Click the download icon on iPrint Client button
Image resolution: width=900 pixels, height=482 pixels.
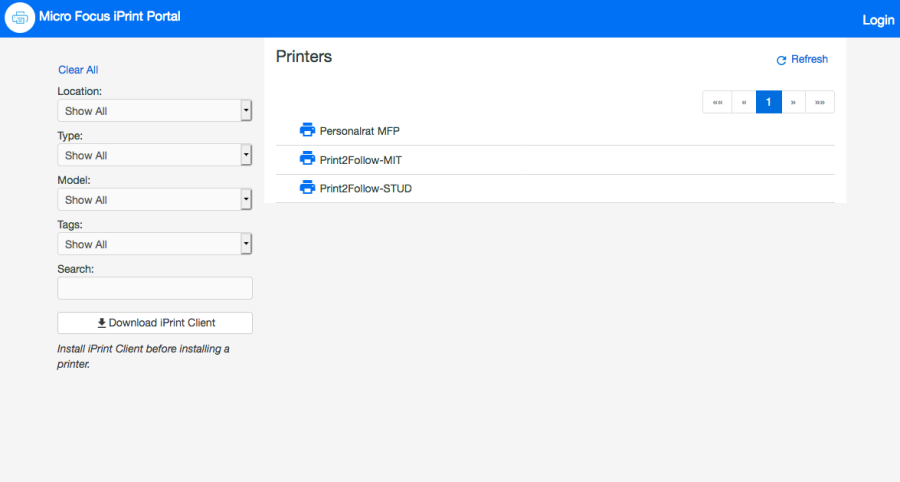[101, 323]
